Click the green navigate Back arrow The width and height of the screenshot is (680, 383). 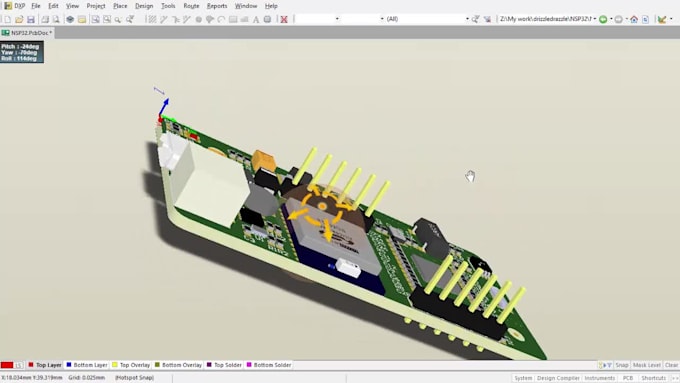603,19
